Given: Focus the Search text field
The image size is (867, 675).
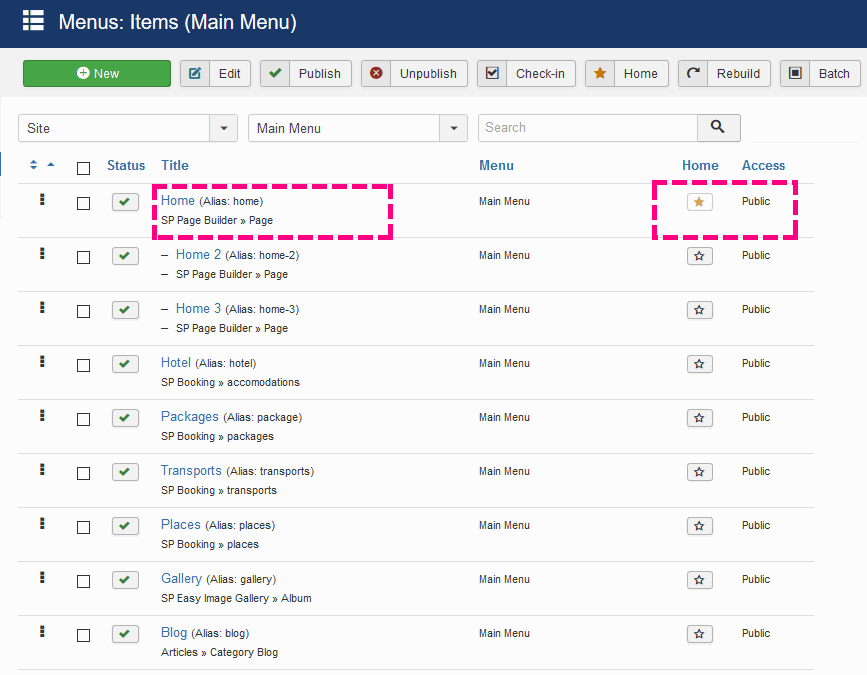Looking at the screenshot, I should click(x=587, y=127).
